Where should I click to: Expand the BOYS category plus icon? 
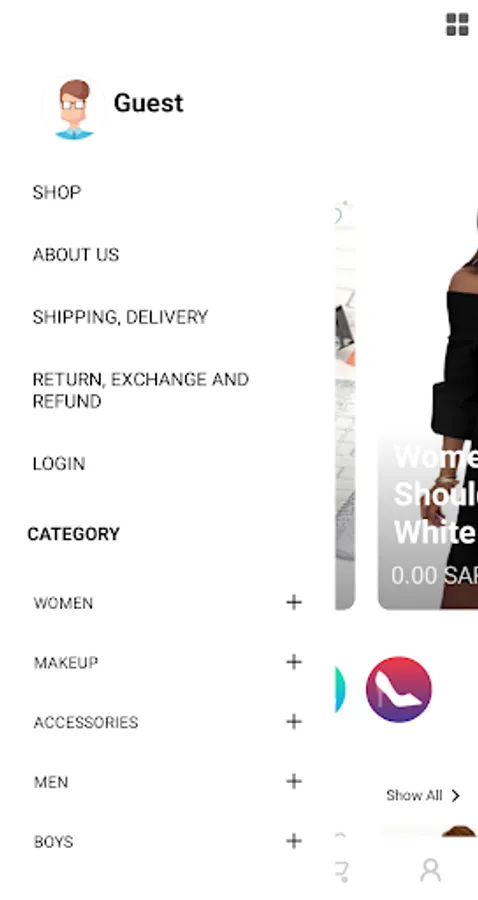294,841
